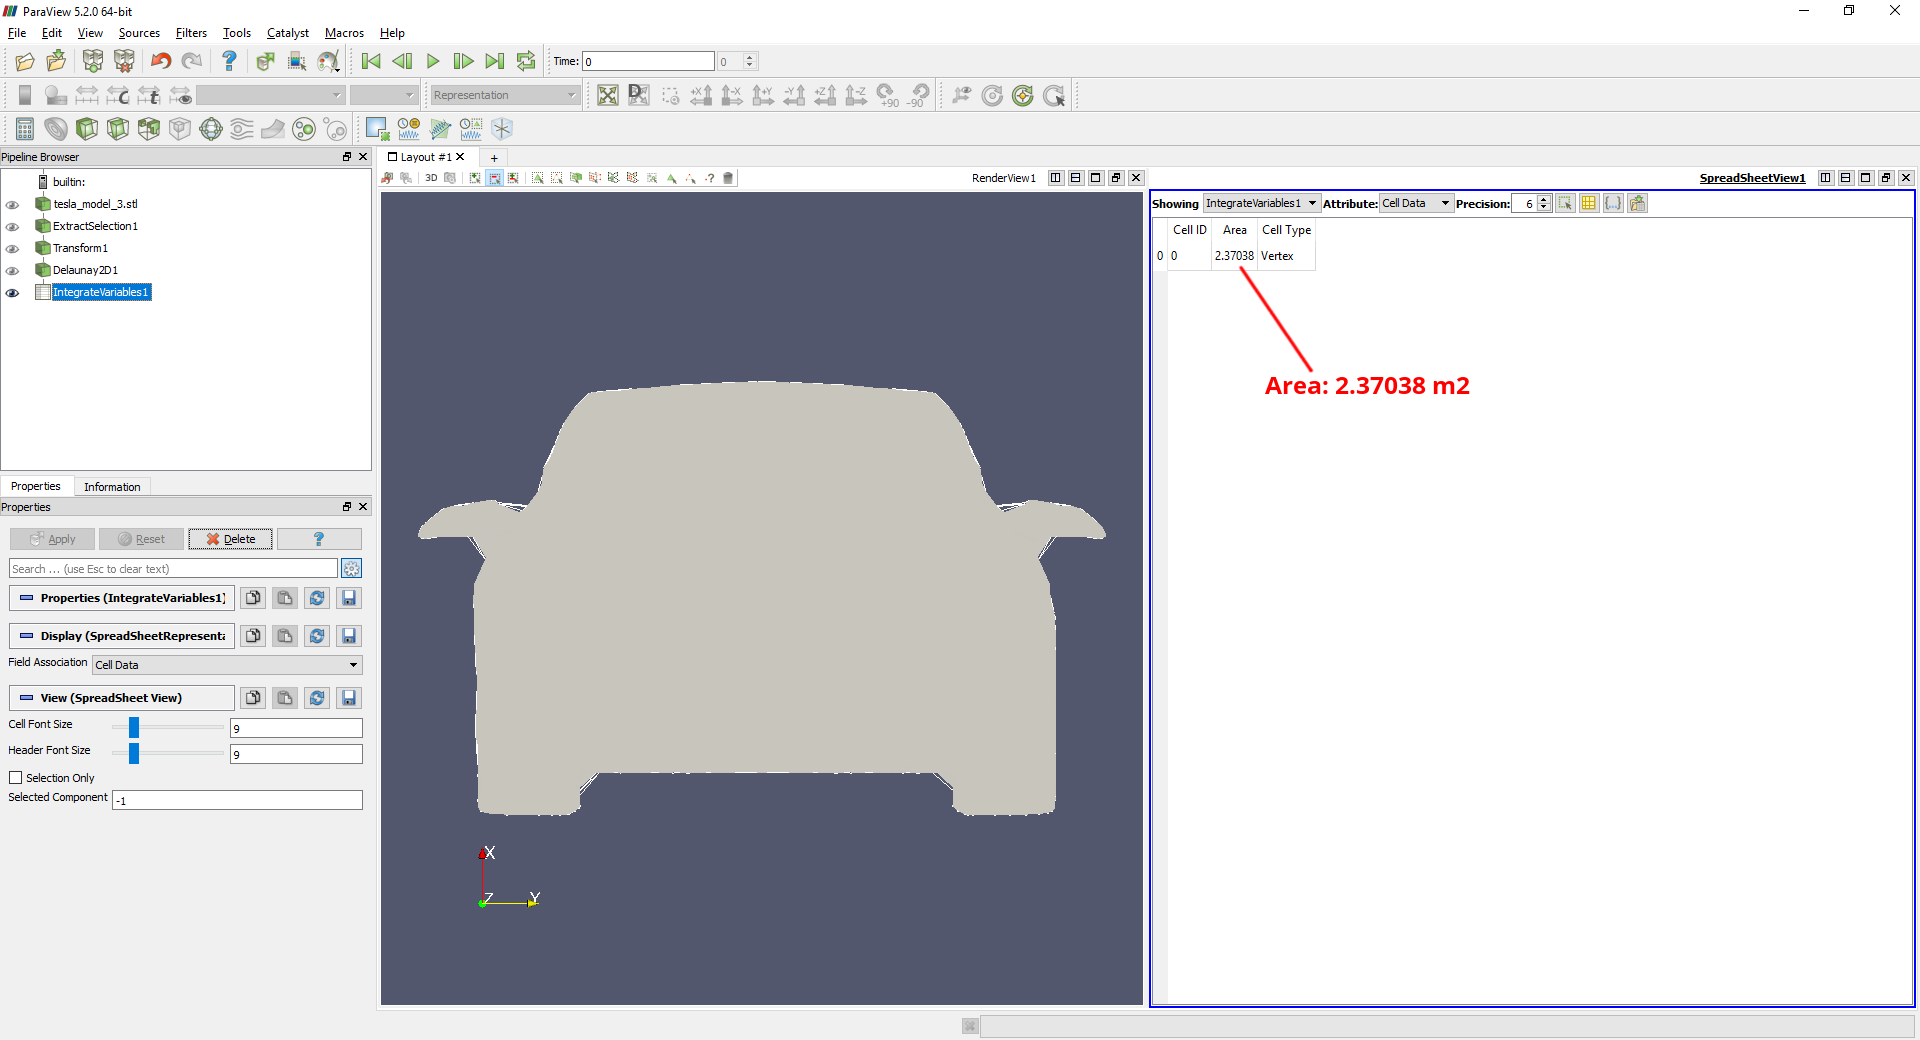Open the Attribute Cell Data dropdown
Image resolution: width=1920 pixels, height=1040 pixels.
point(1415,204)
